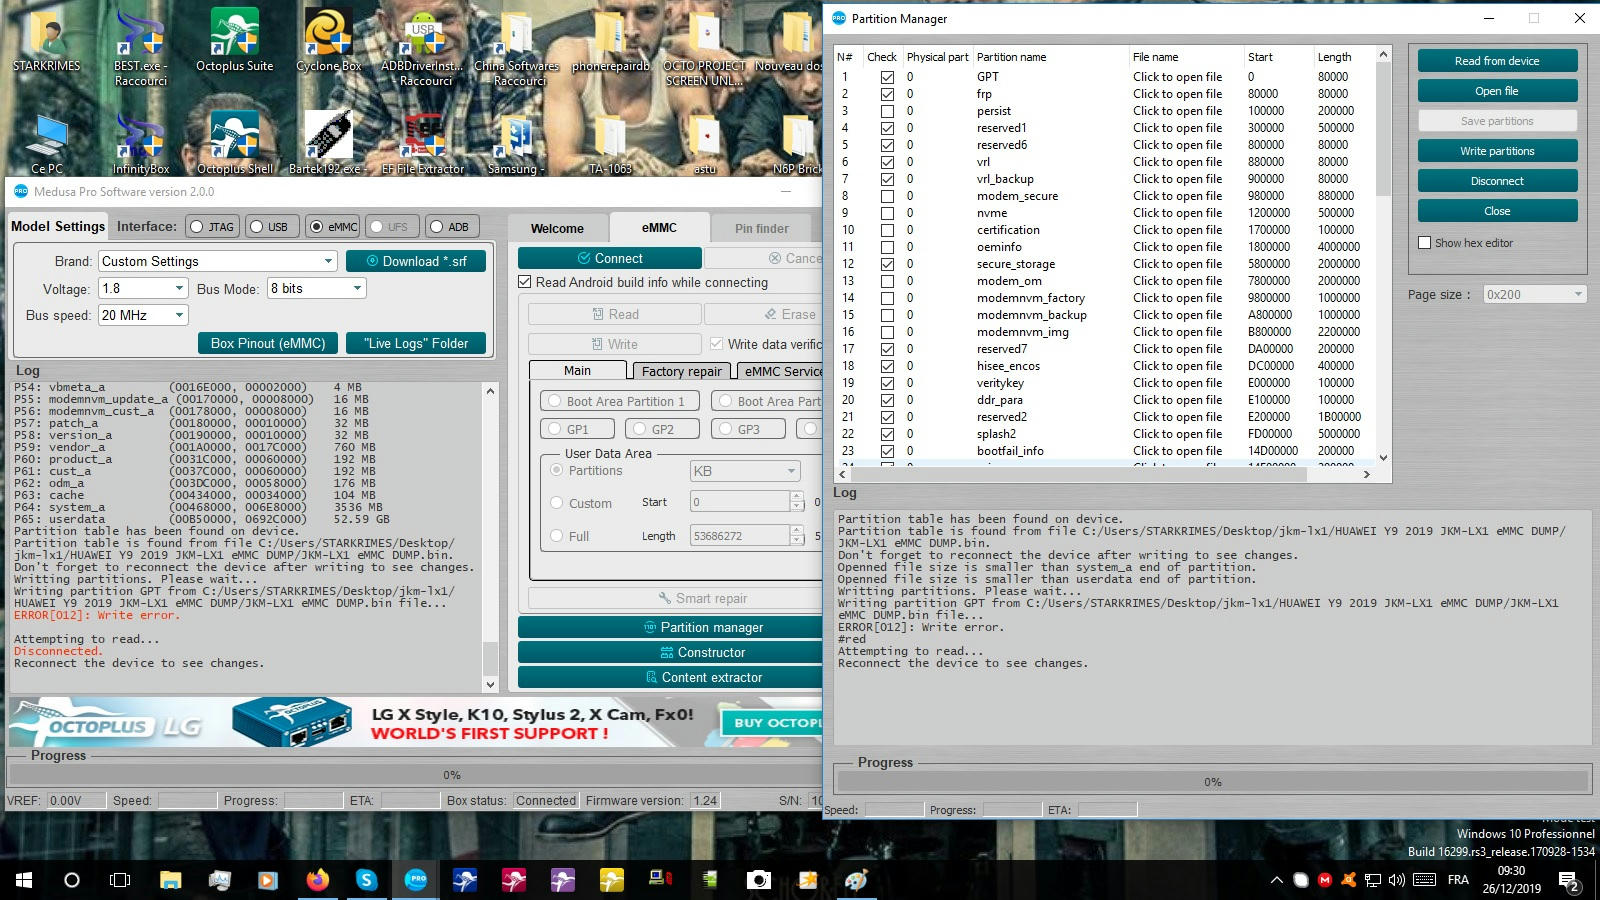Open the Content extractor button
1600x900 pixels.
coord(670,677)
